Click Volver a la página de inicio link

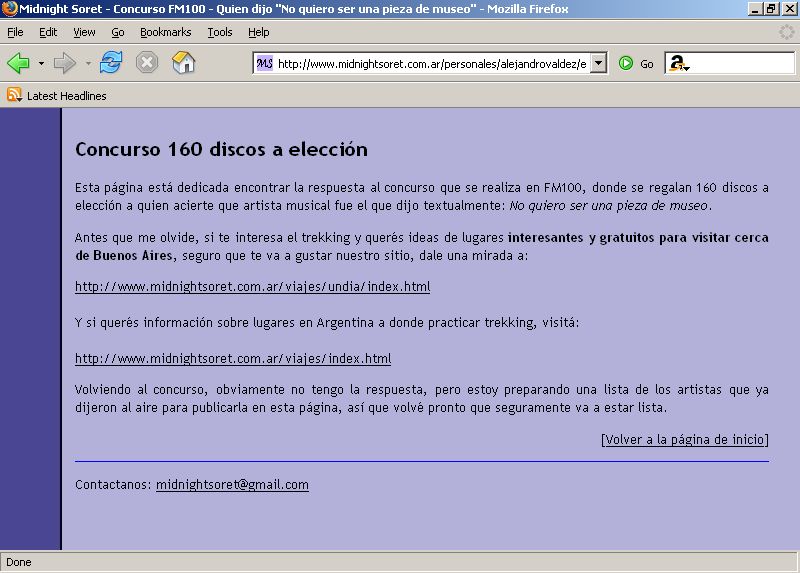click(x=685, y=439)
